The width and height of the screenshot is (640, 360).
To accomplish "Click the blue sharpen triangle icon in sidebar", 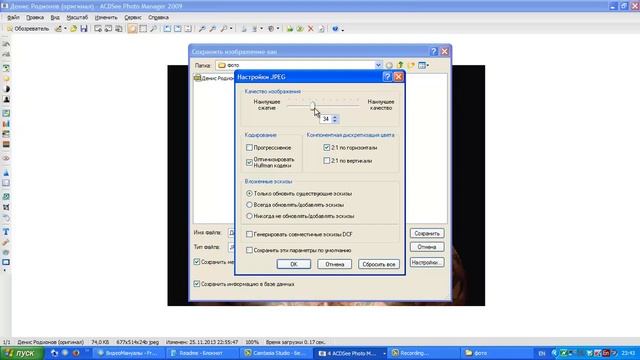I will [6, 173].
